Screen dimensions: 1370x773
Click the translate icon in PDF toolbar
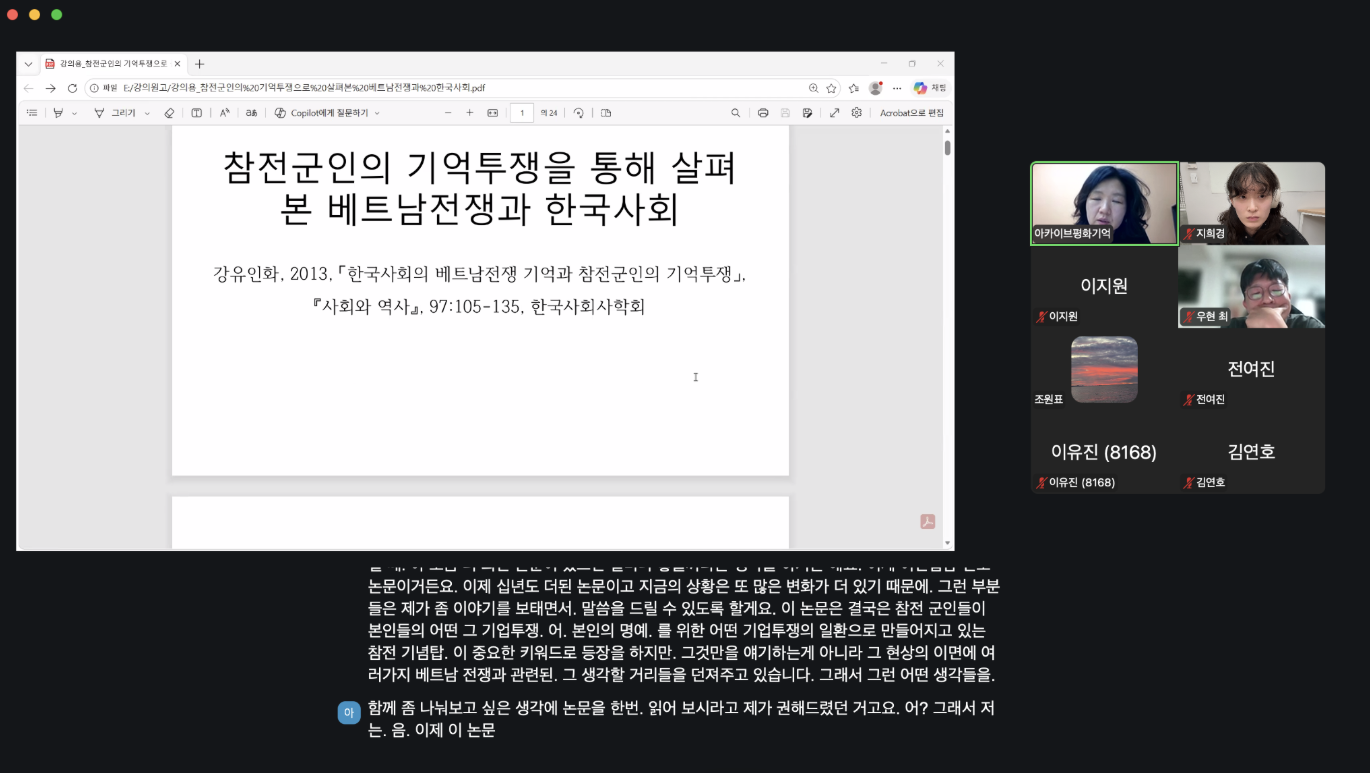pyautogui.click(x=252, y=113)
